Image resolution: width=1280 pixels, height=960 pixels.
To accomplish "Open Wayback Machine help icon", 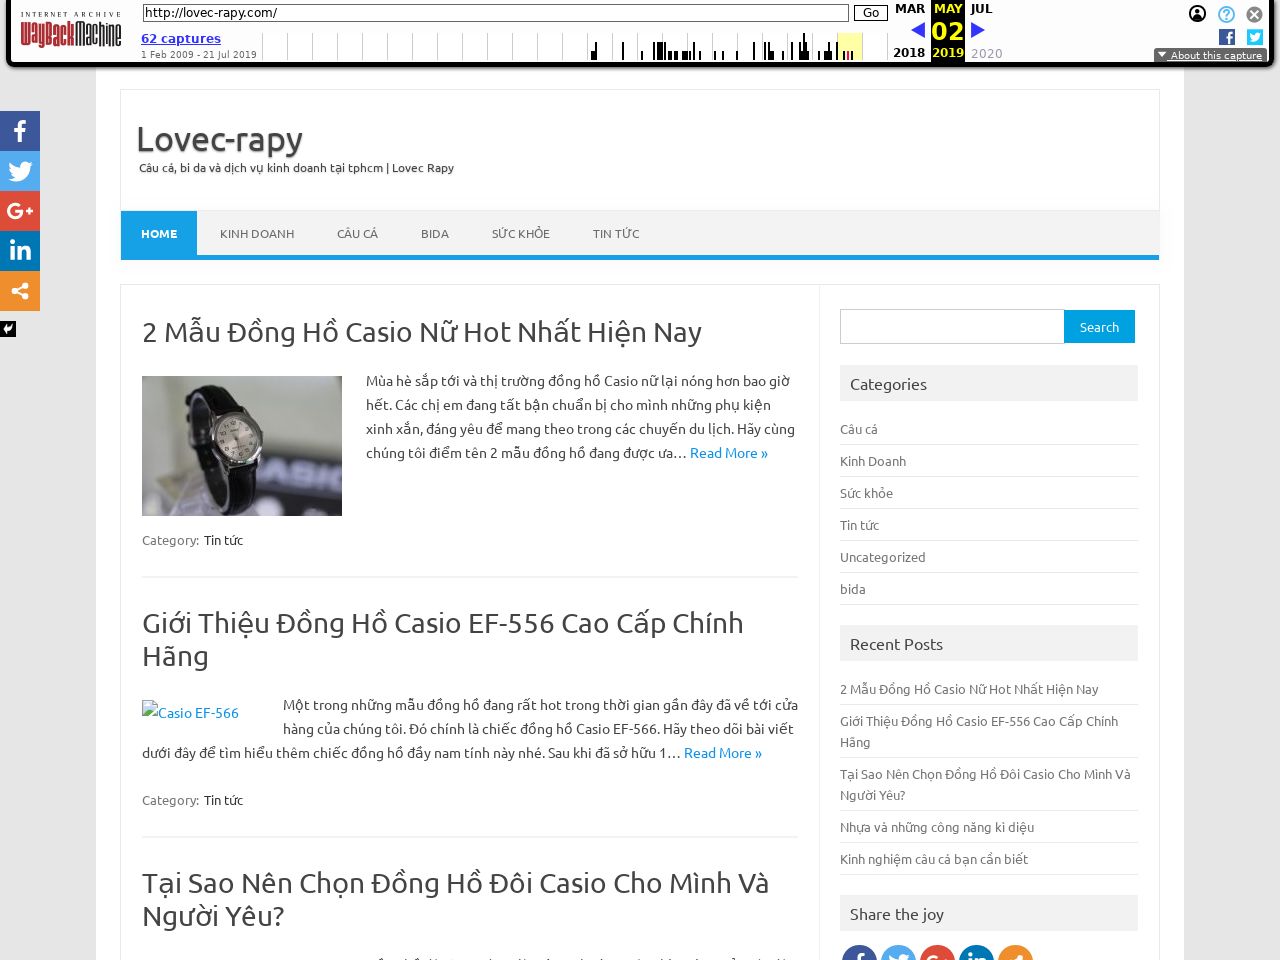I will (1226, 14).
